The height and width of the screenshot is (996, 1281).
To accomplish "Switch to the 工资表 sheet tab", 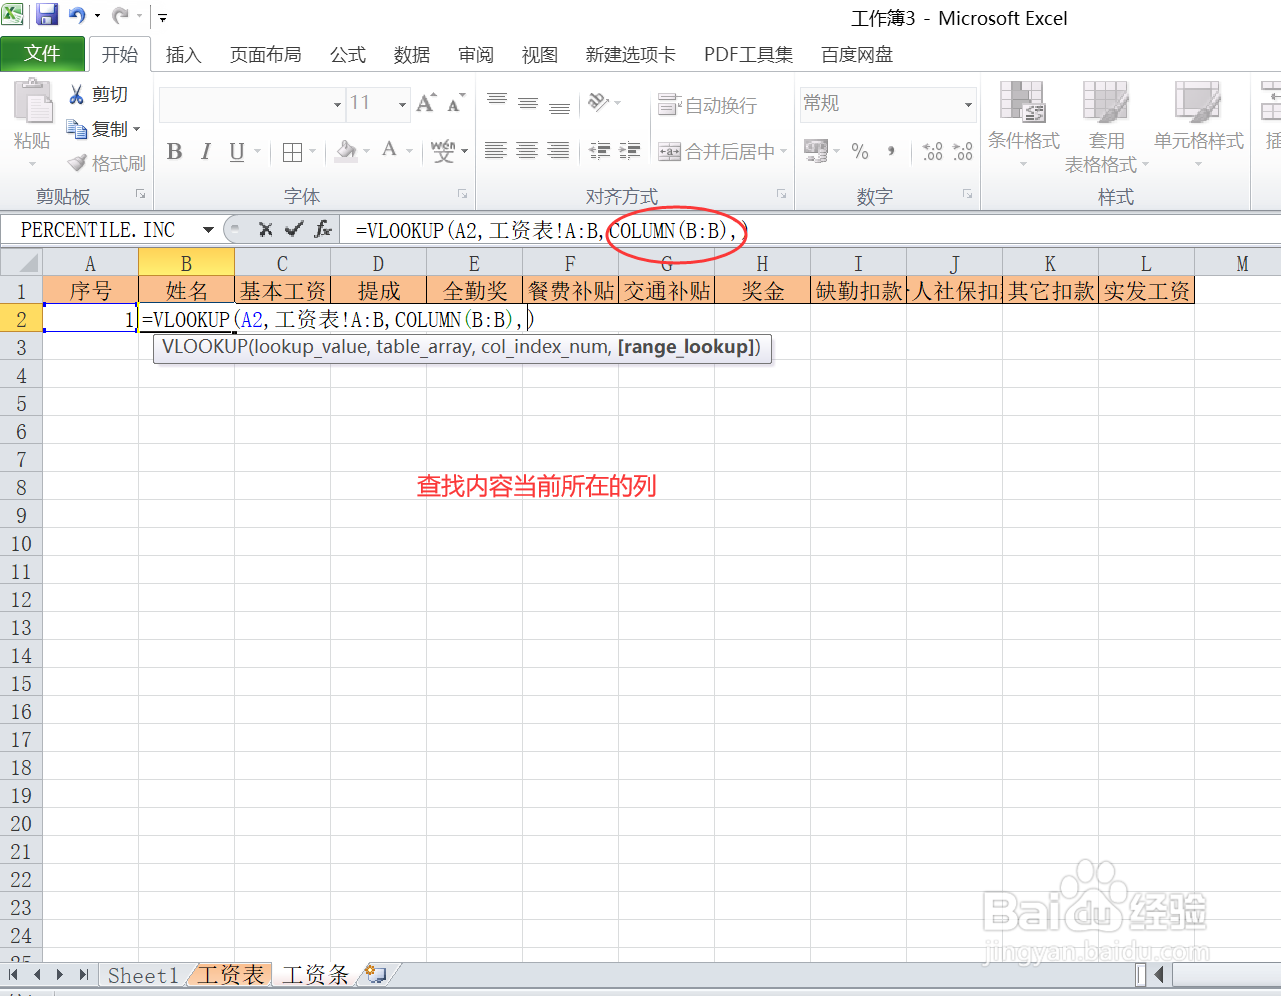I will click(x=231, y=975).
